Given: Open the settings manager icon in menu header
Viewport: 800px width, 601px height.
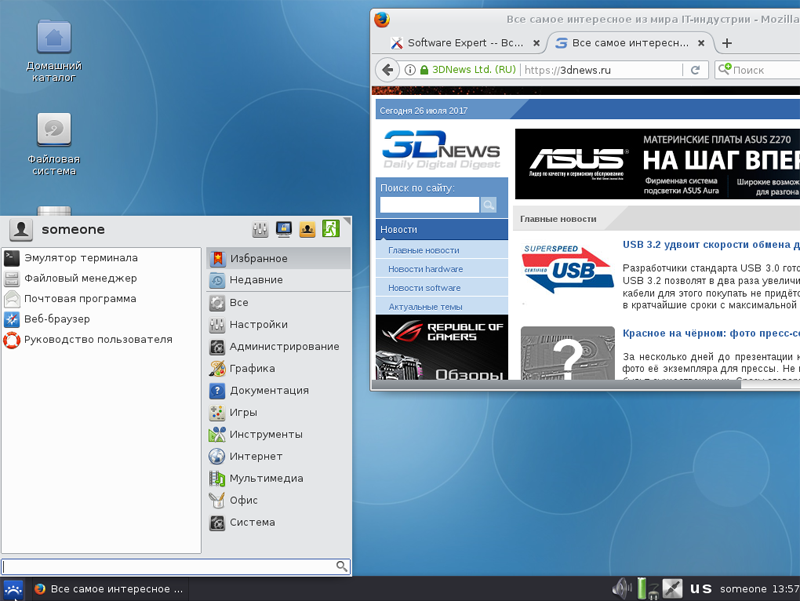Looking at the screenshot, I should [260, 230].
